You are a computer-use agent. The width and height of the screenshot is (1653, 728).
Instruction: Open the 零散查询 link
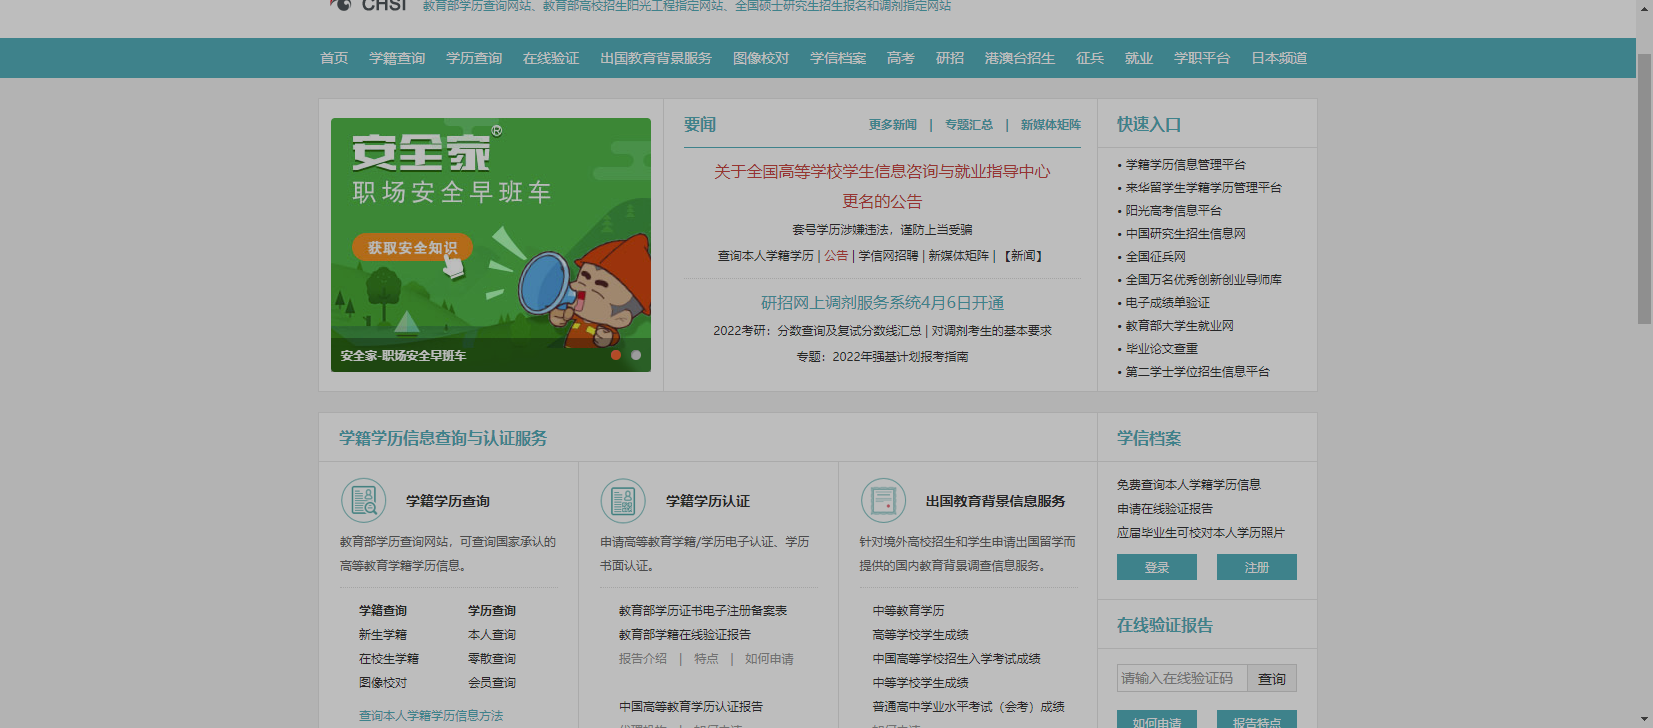coord(492,659)
